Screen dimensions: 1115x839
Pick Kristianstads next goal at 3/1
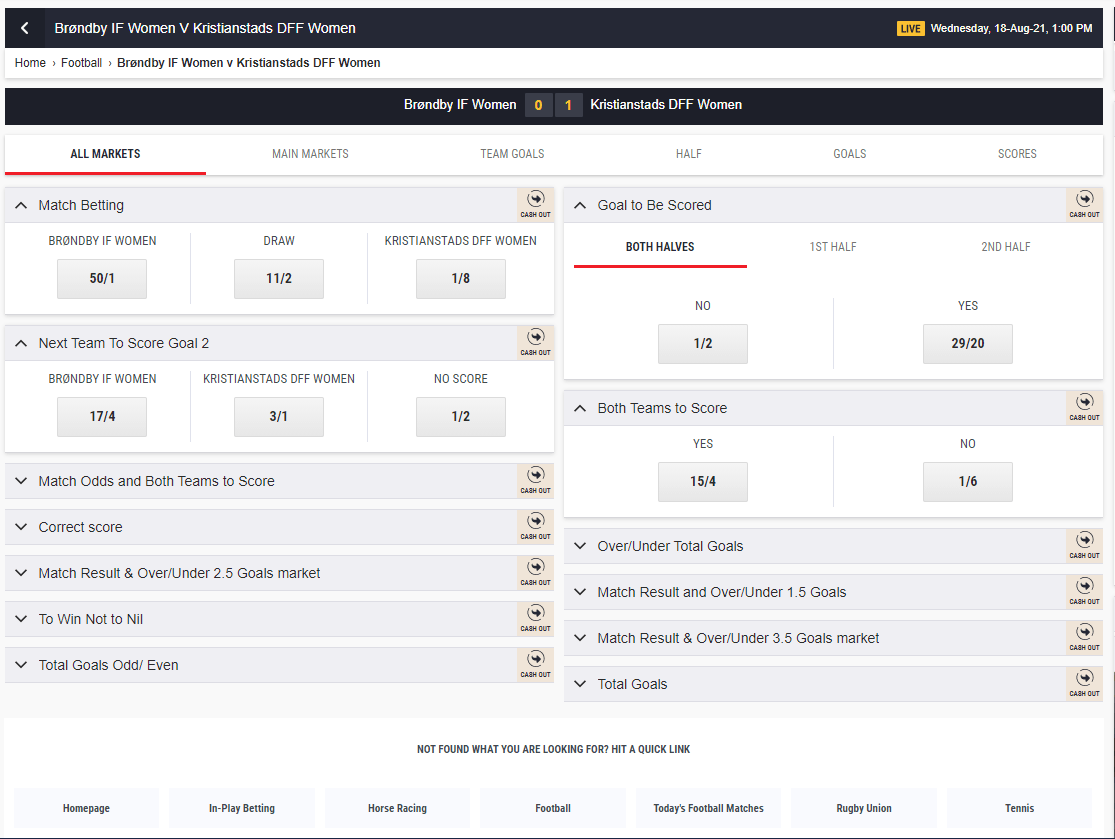click(x=279, y=417)
